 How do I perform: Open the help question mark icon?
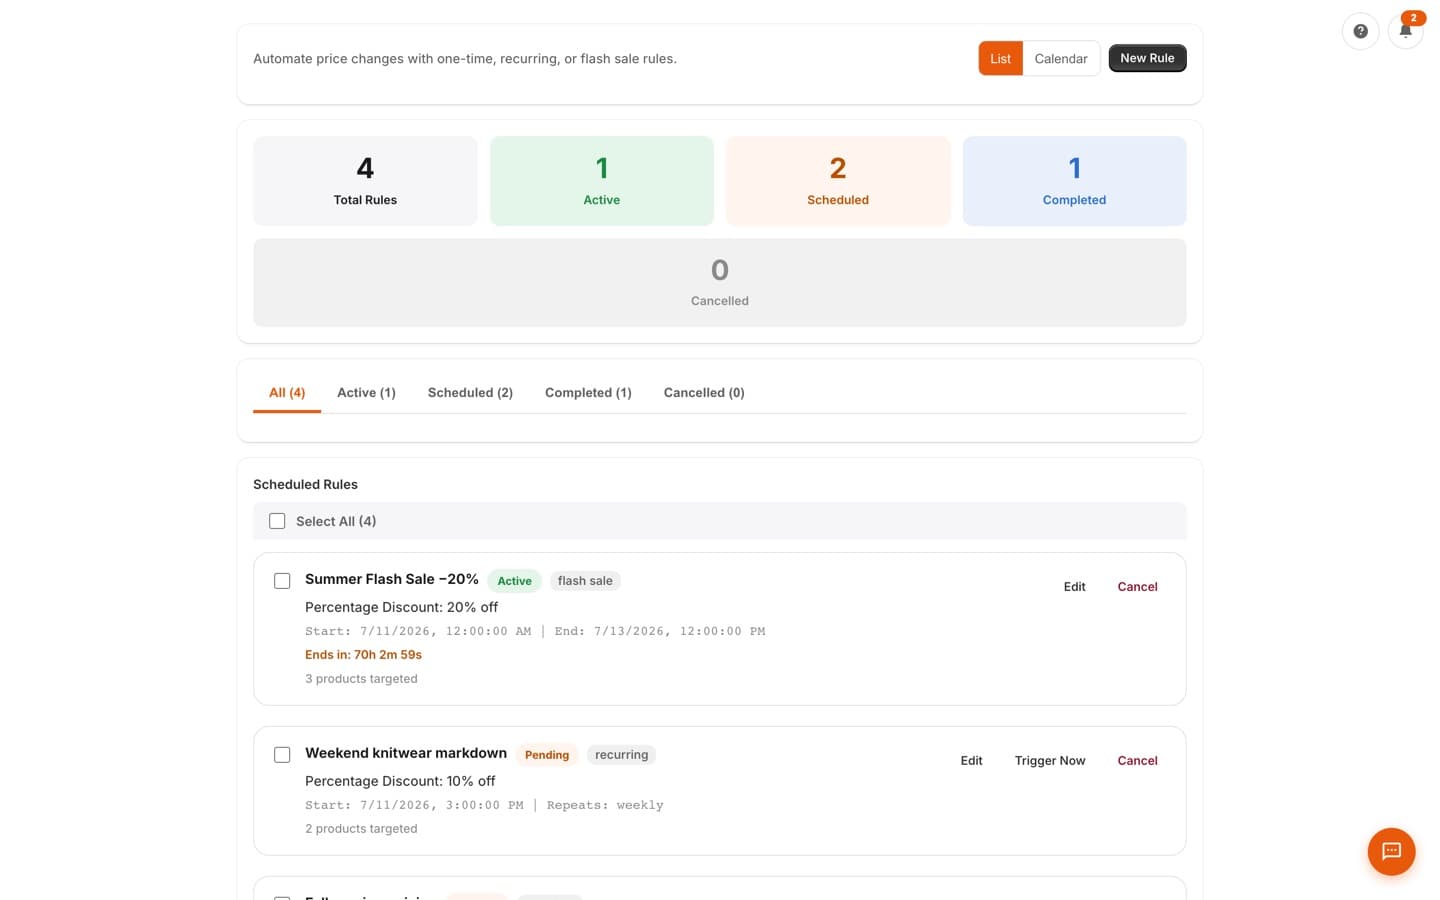(1360, 31)
